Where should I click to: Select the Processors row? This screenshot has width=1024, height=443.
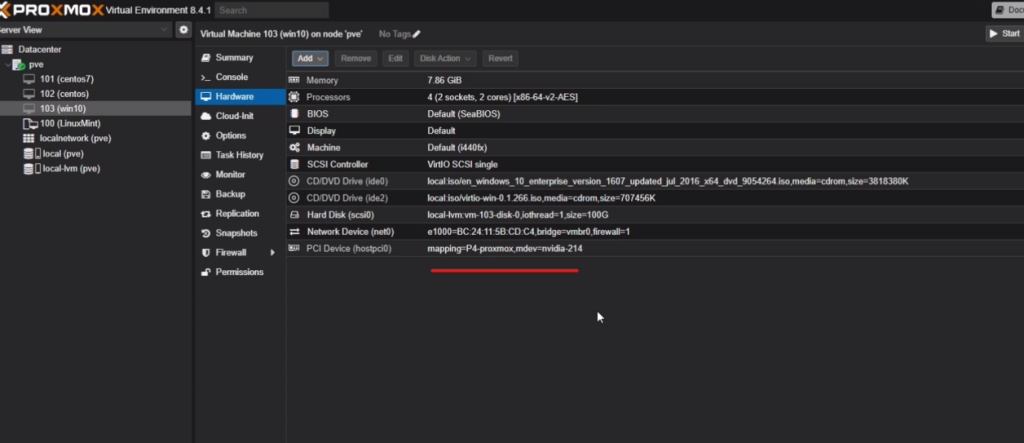coord(655,97)
